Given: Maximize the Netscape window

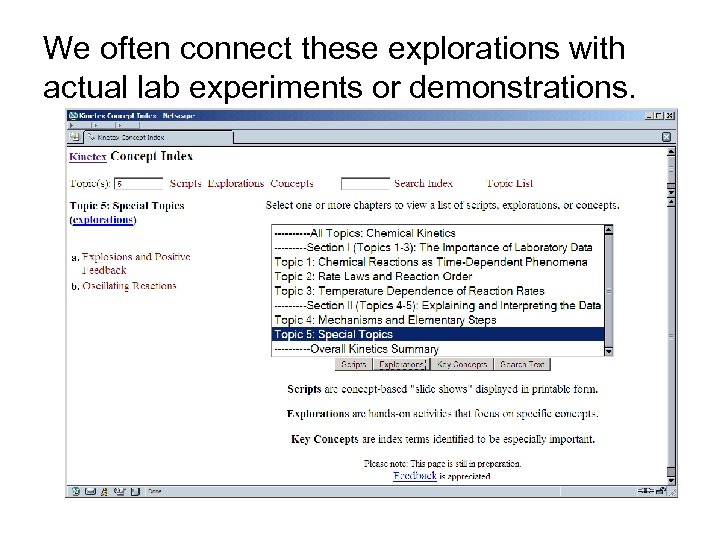Looking at the screenshot, I should coord(659,116).
